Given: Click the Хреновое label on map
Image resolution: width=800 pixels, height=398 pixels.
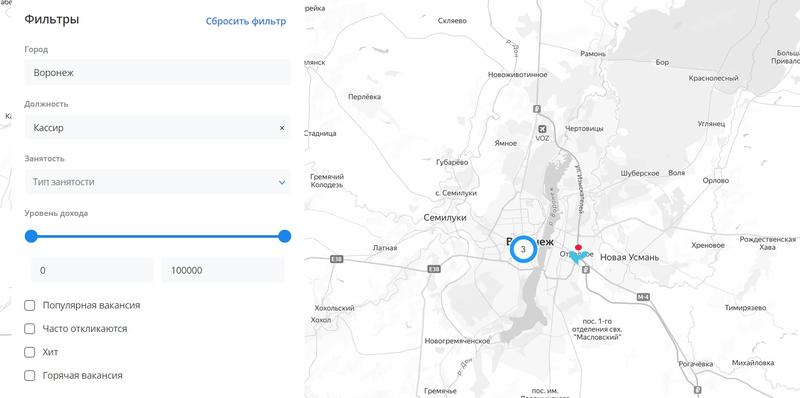Looking at the screenshot, I should pos(708,245).
